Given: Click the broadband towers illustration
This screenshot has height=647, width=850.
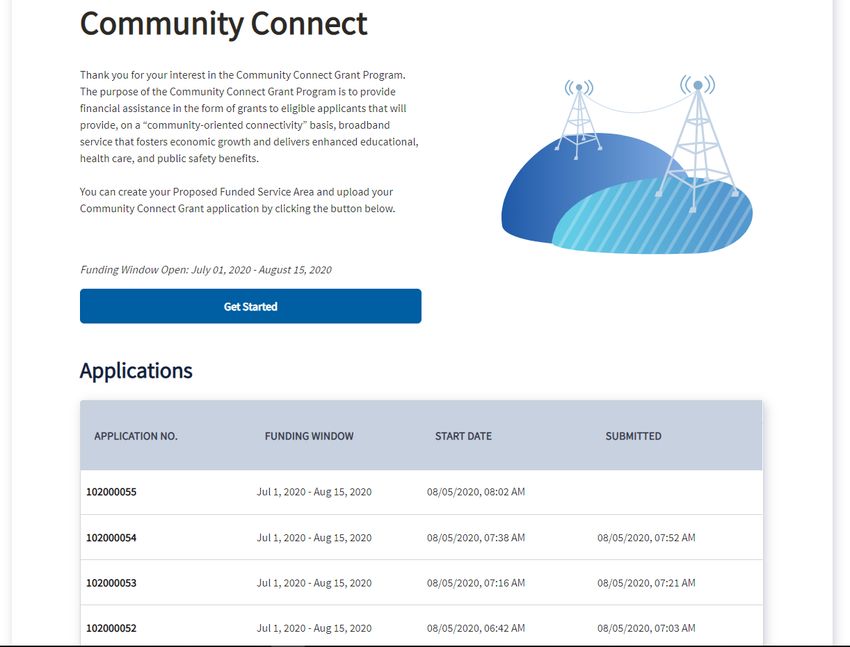Looking at the screenshot, I should pos(627,164).
